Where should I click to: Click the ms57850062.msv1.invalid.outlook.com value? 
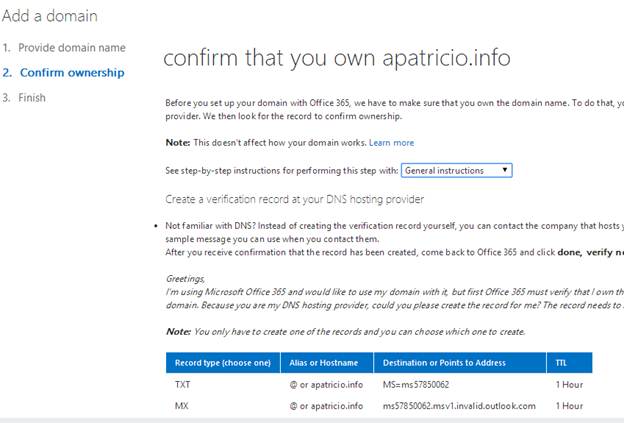click(x=459, y=406)
